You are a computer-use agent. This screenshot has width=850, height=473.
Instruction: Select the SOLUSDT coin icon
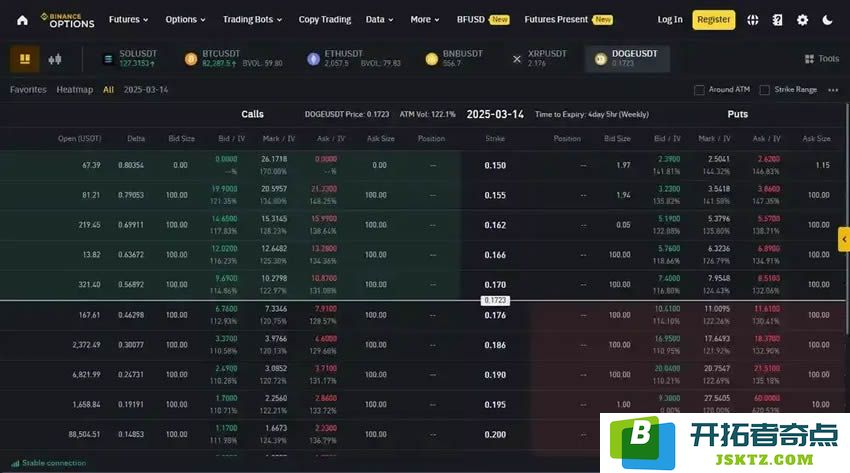click(x=108, y=59)
